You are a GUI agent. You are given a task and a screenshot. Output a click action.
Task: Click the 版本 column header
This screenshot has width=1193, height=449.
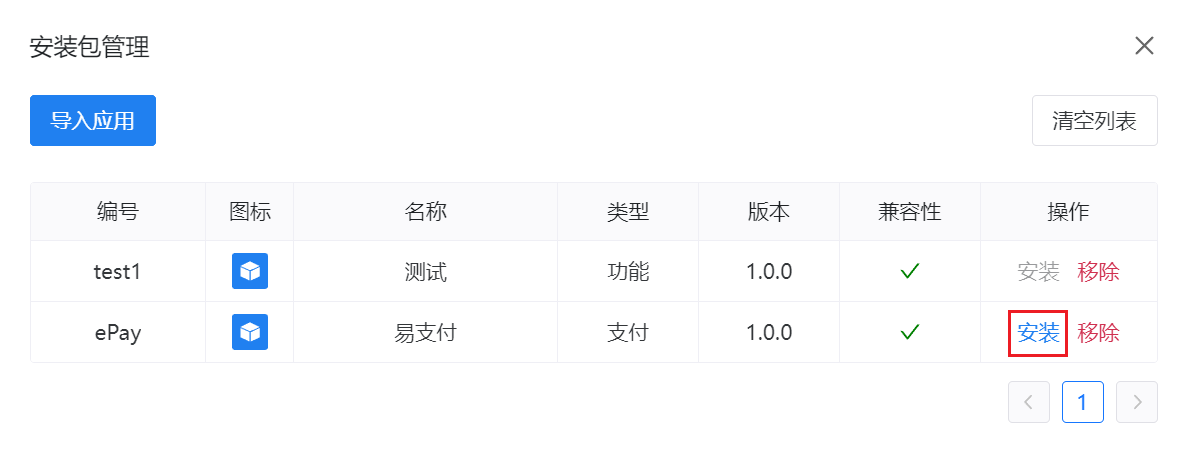[x=768, y=212]
